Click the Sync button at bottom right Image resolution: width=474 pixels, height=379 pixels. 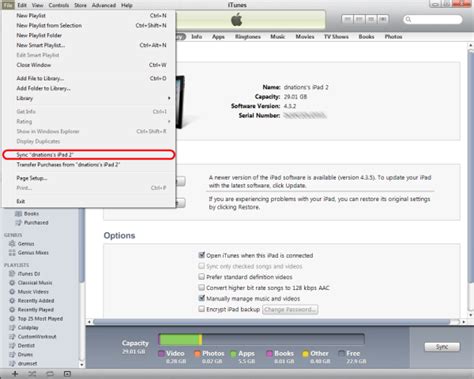(442, 347)
